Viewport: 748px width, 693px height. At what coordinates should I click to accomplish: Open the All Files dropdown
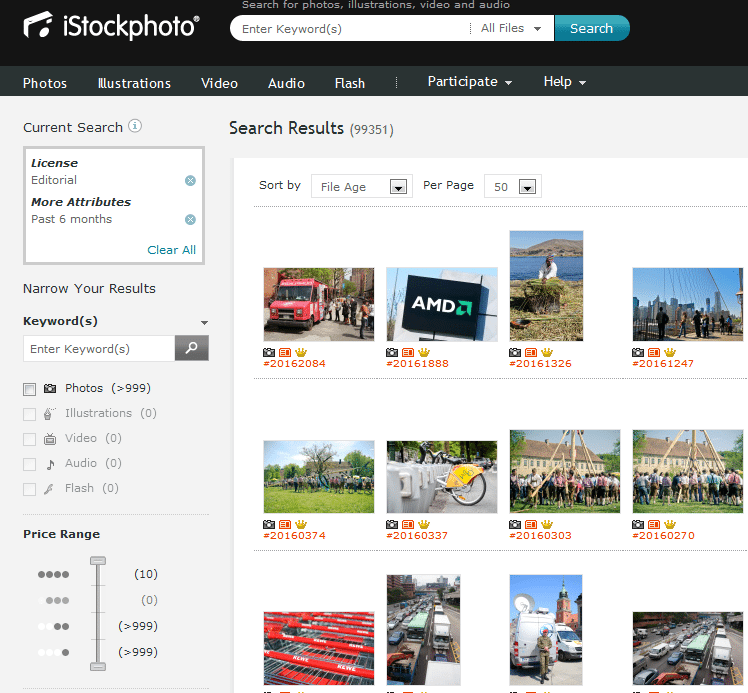511,29
